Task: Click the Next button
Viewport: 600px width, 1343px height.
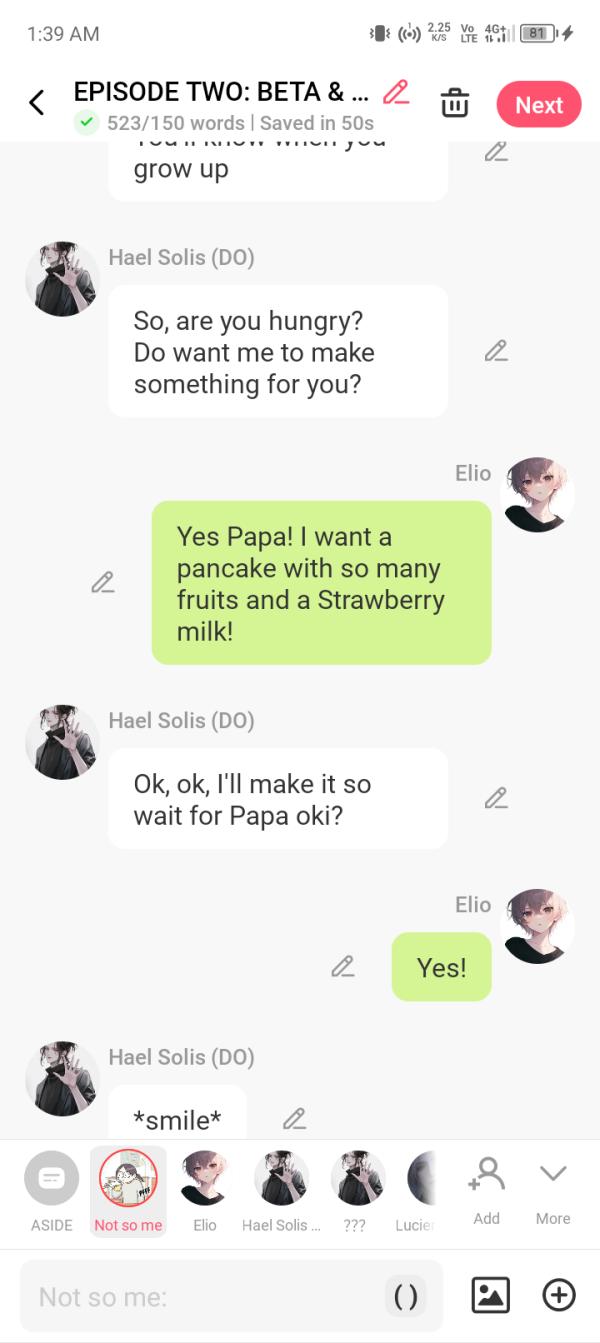Action: pyautogui.click(x=538, y=105)
